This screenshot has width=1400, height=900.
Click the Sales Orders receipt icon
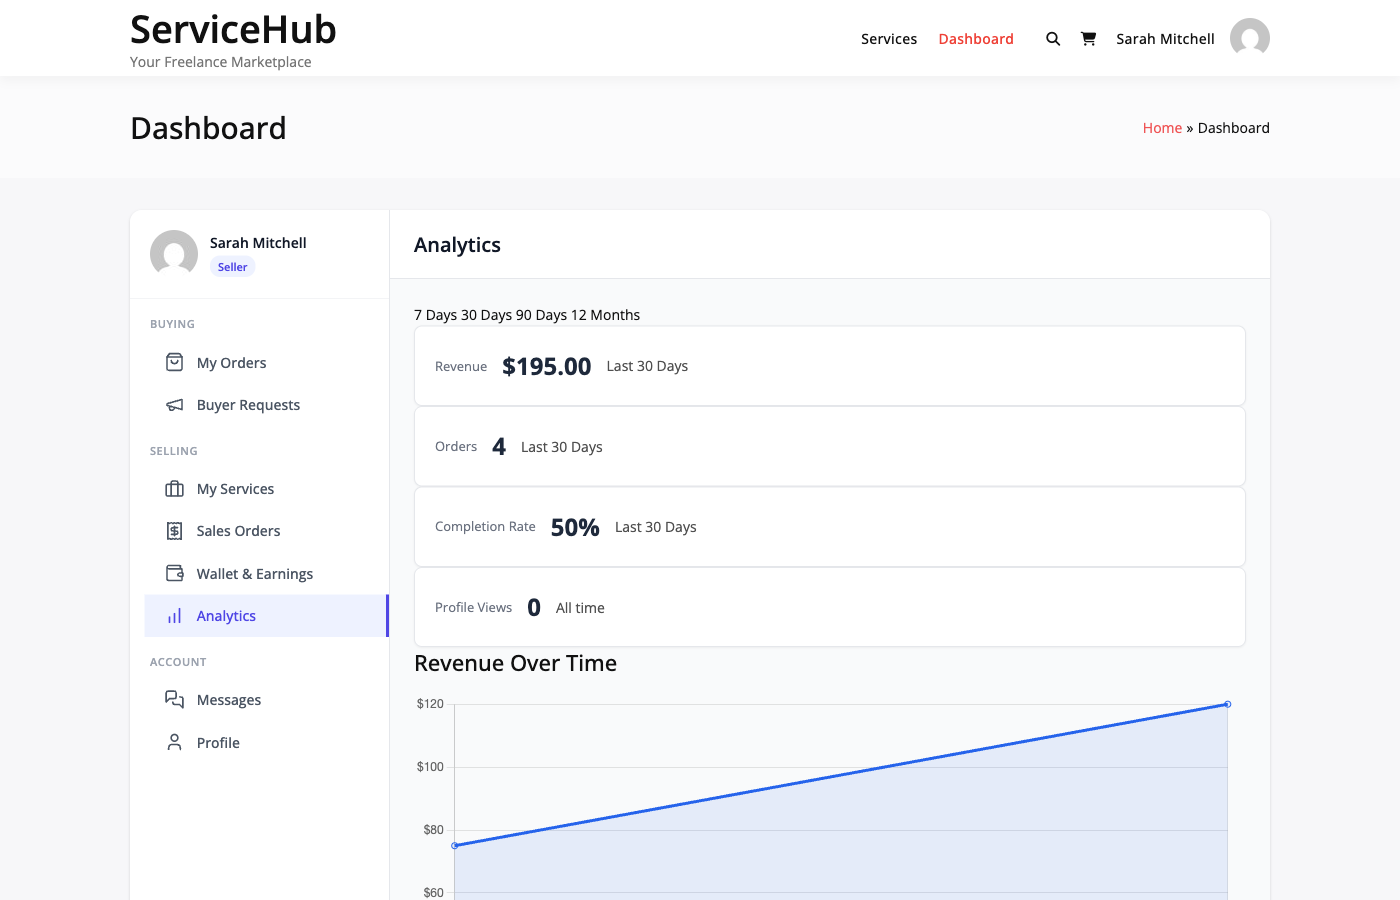click(174, 530)
